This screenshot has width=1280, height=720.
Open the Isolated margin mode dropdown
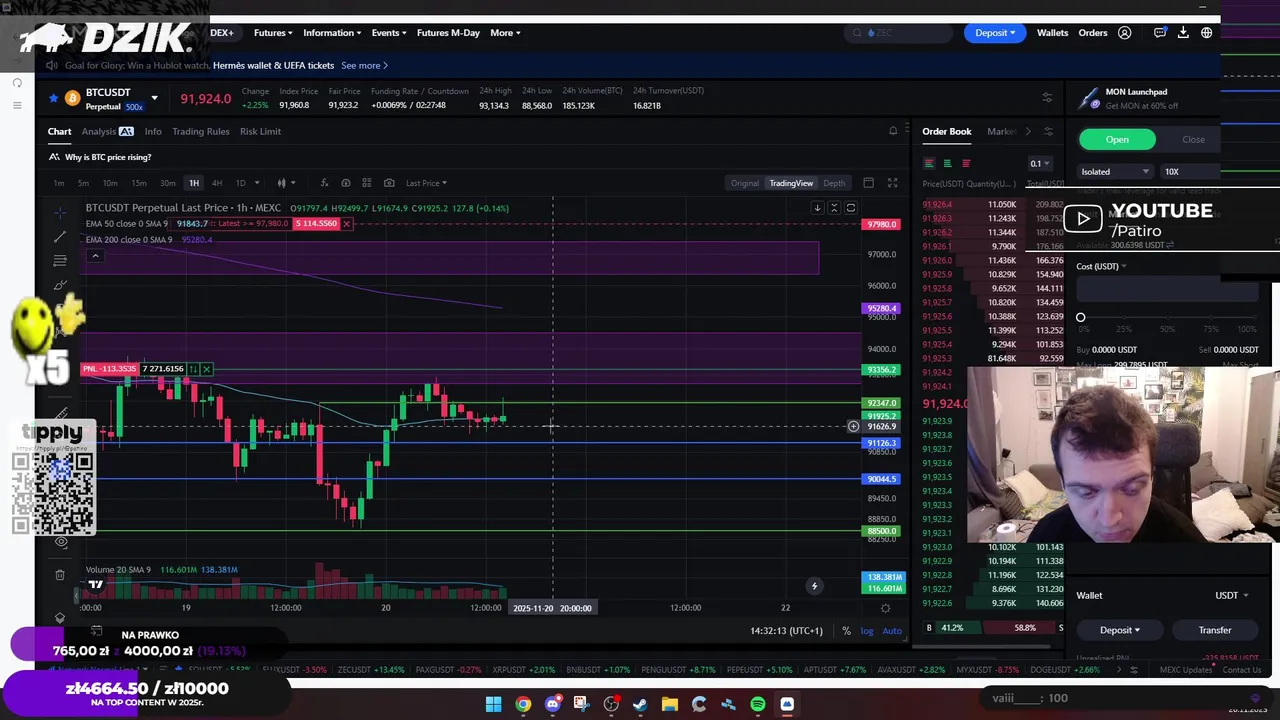point(1115,172)
